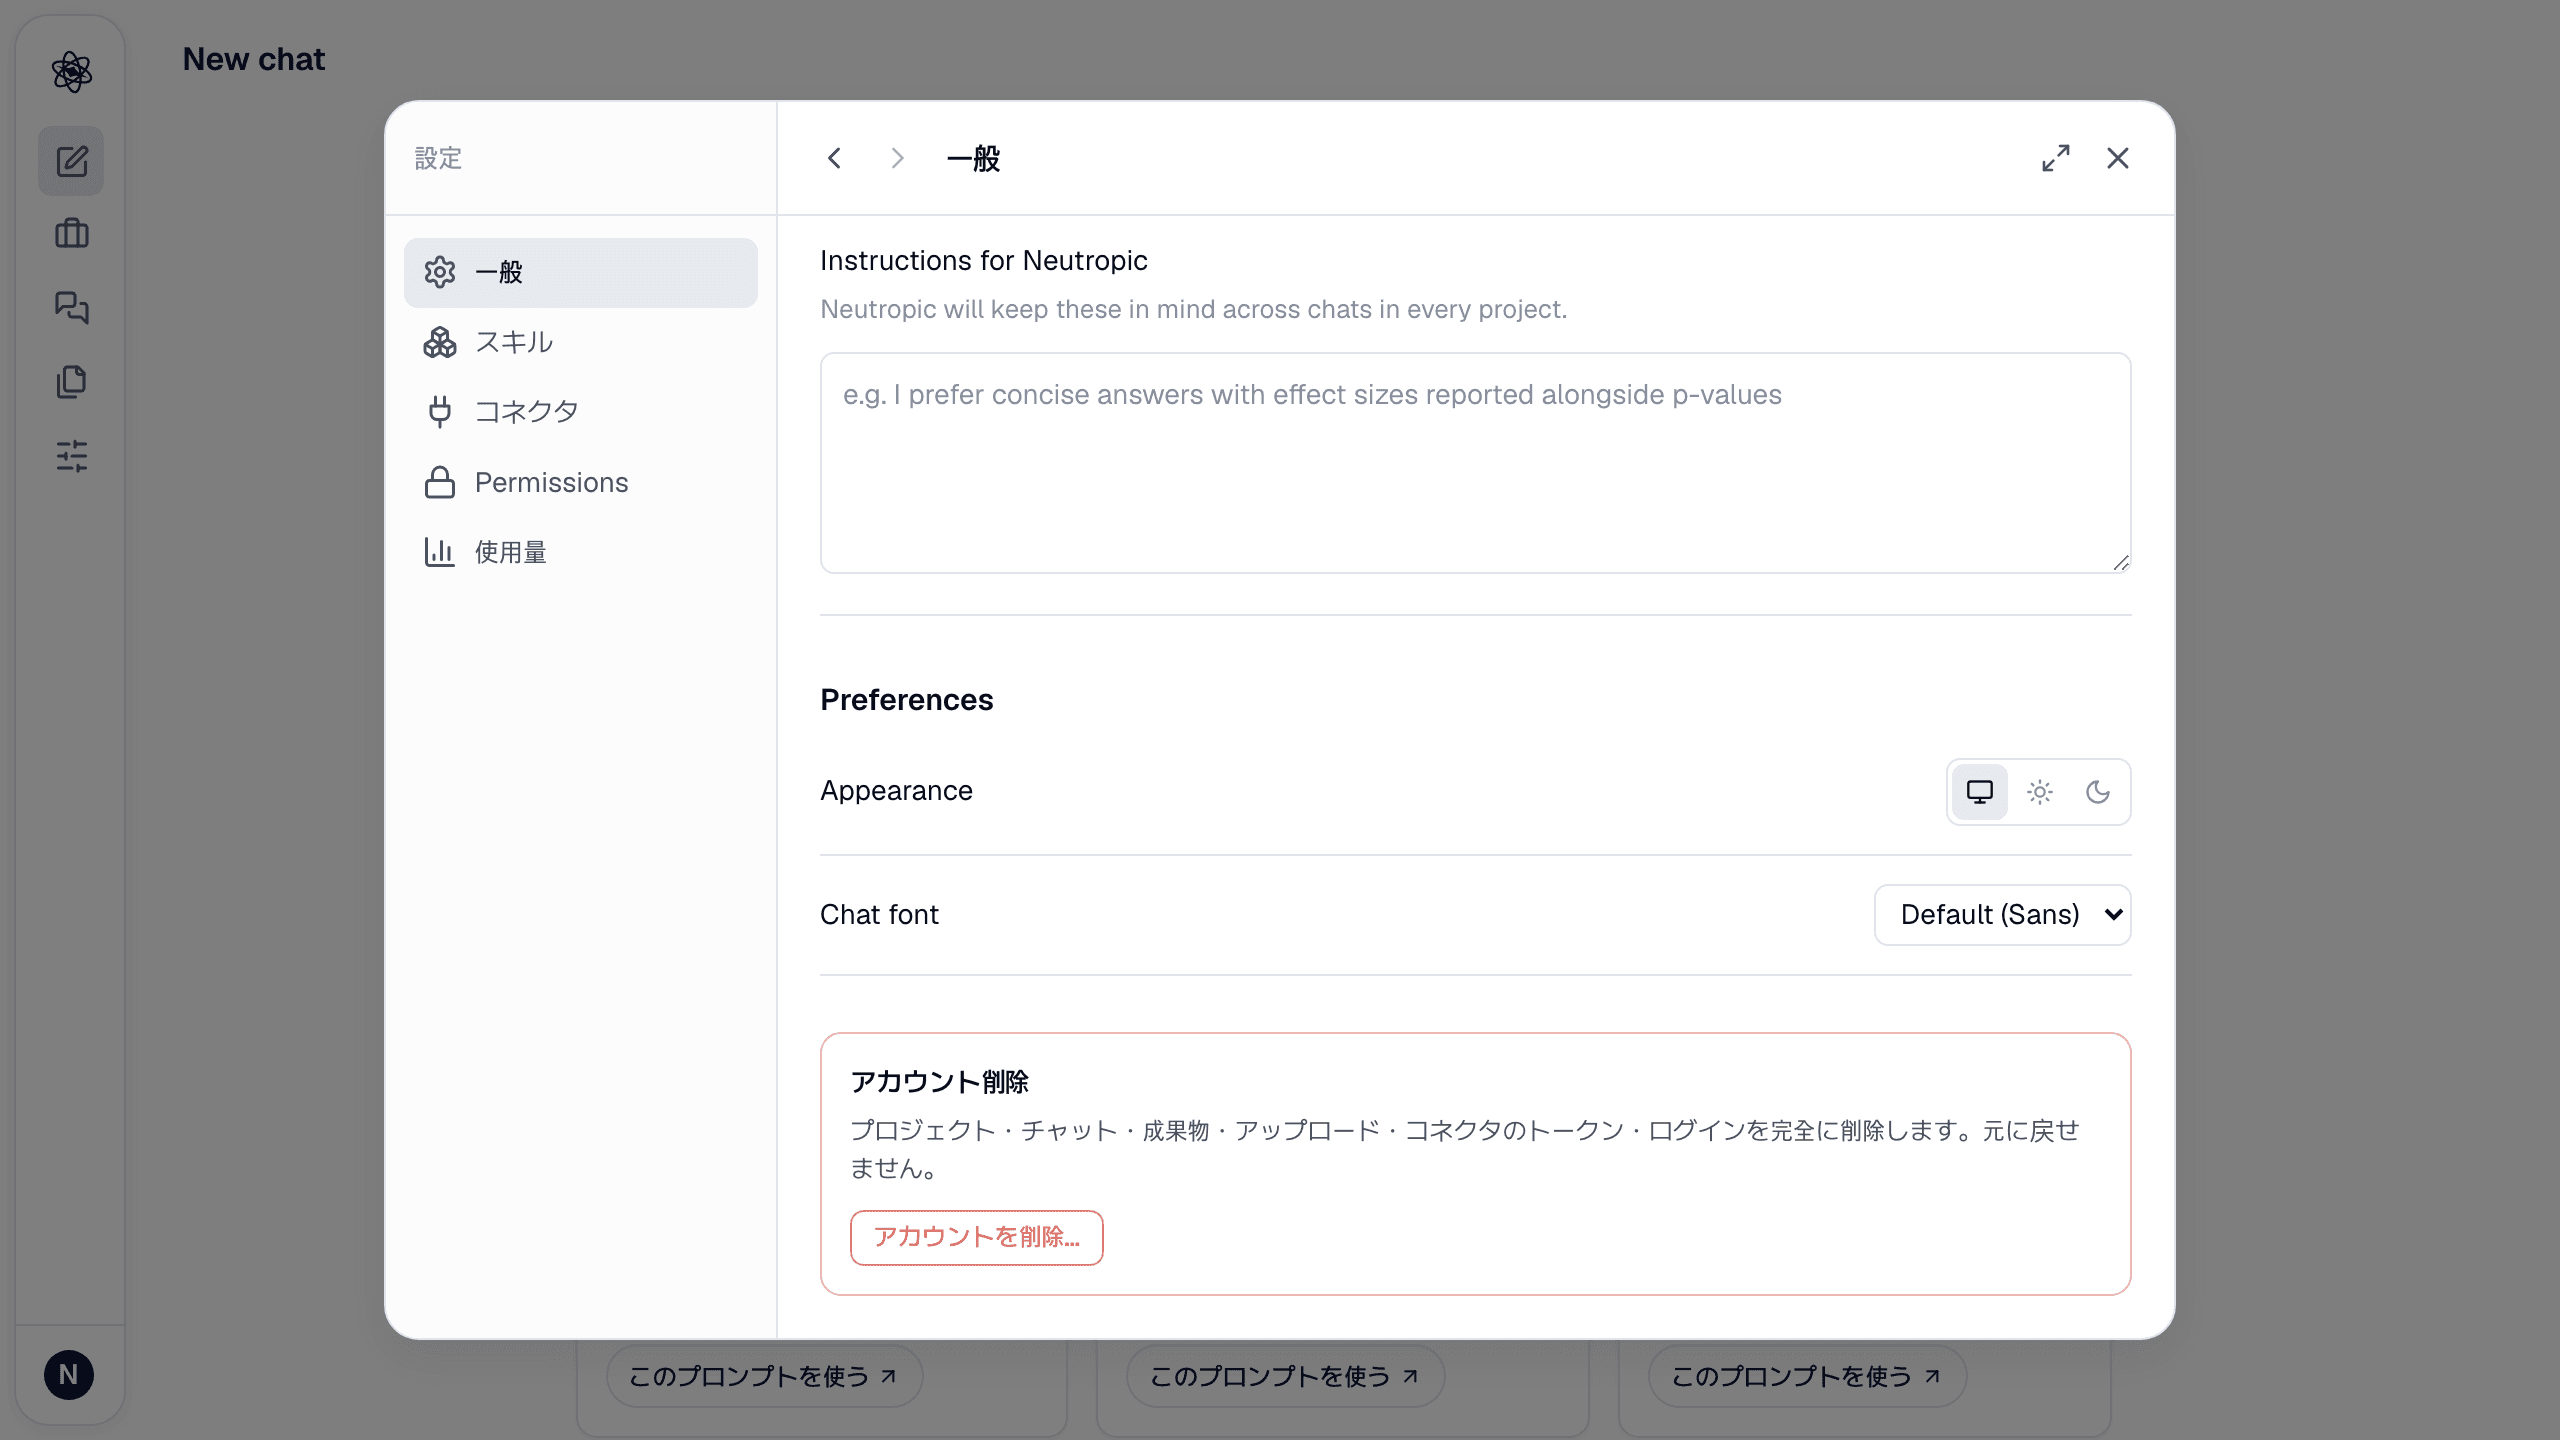Switch appearance to dark mode moon icon

tap(2098, 792)
